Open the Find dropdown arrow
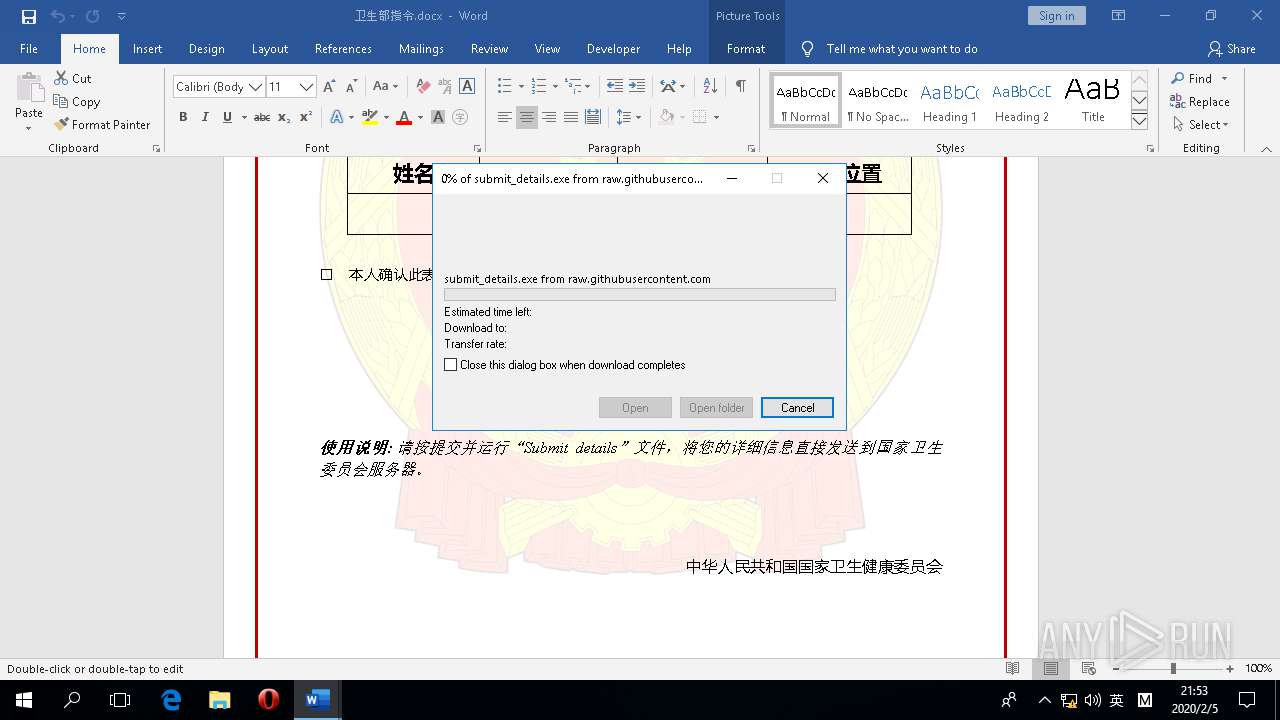The image size is (1280, 720). click(x=1224, y=78)
